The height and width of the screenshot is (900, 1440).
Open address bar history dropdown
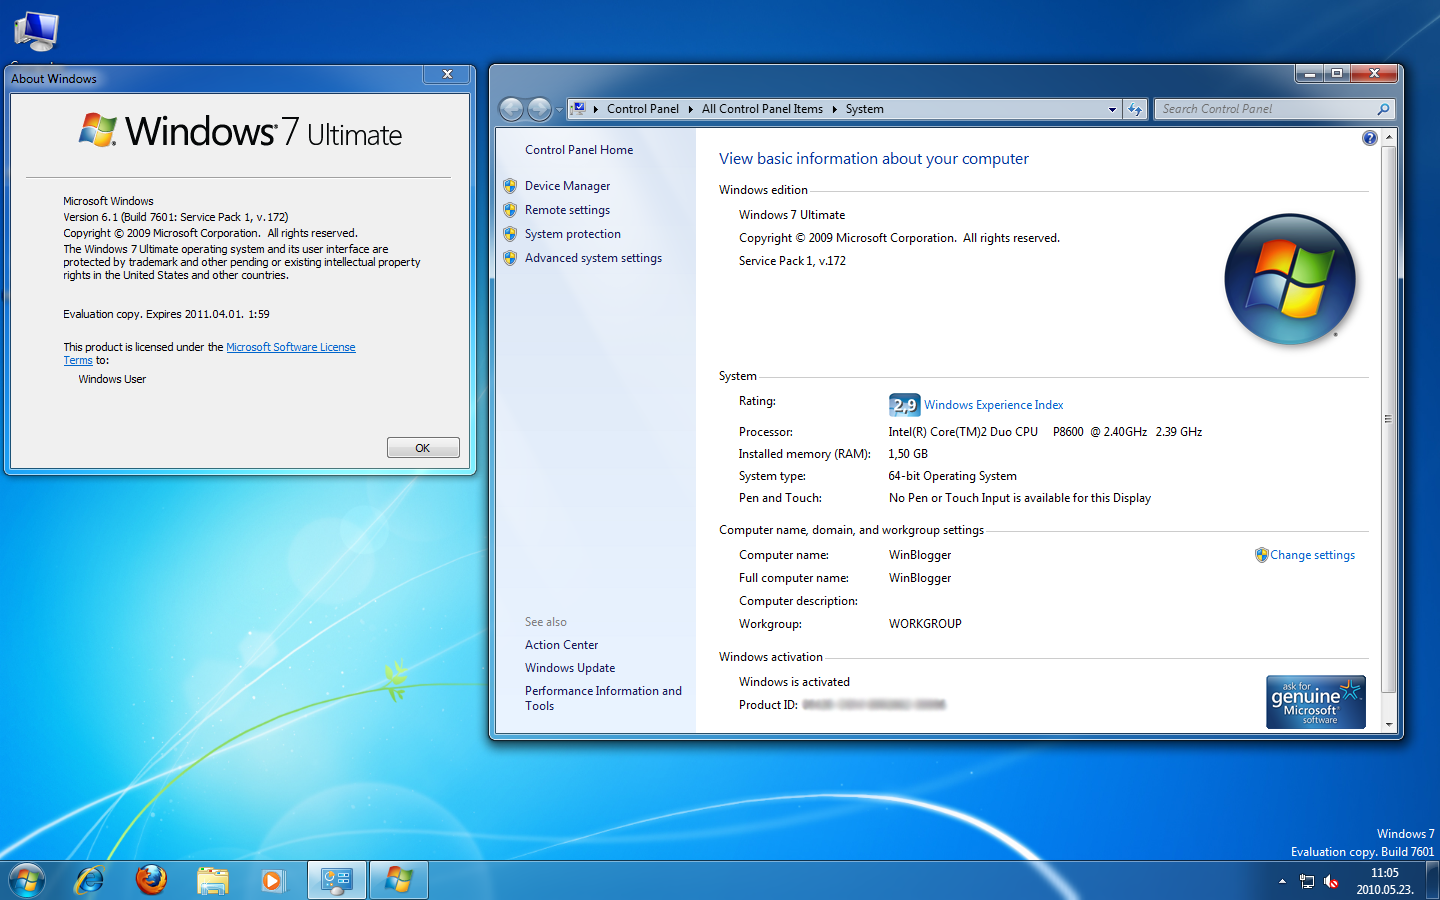tap(1112, 110)
